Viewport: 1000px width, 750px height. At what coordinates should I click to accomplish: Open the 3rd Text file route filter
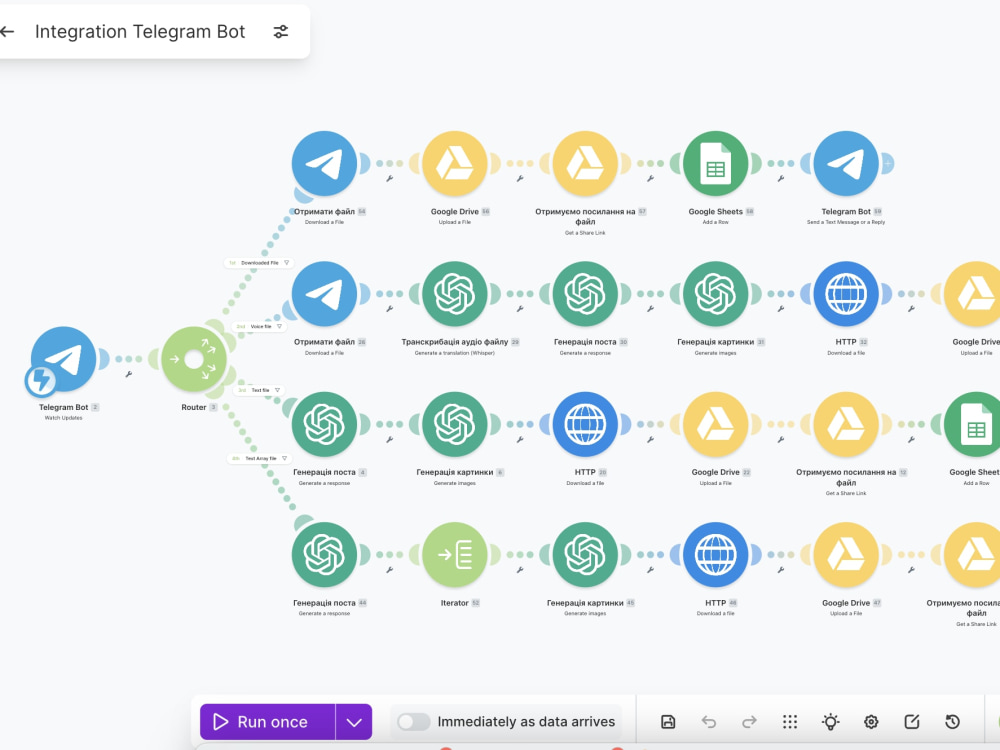[258, 390]
